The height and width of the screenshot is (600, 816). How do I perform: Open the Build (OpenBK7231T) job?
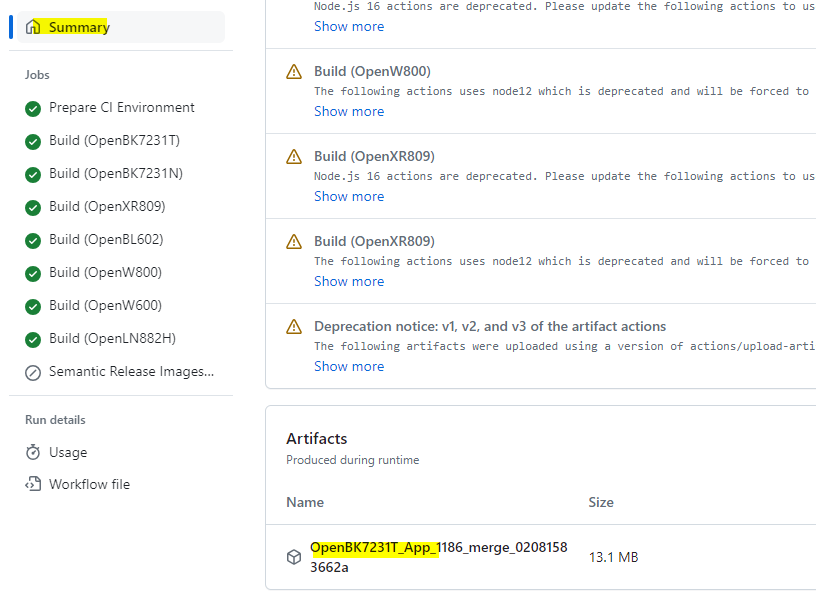(x=114, y=141)
